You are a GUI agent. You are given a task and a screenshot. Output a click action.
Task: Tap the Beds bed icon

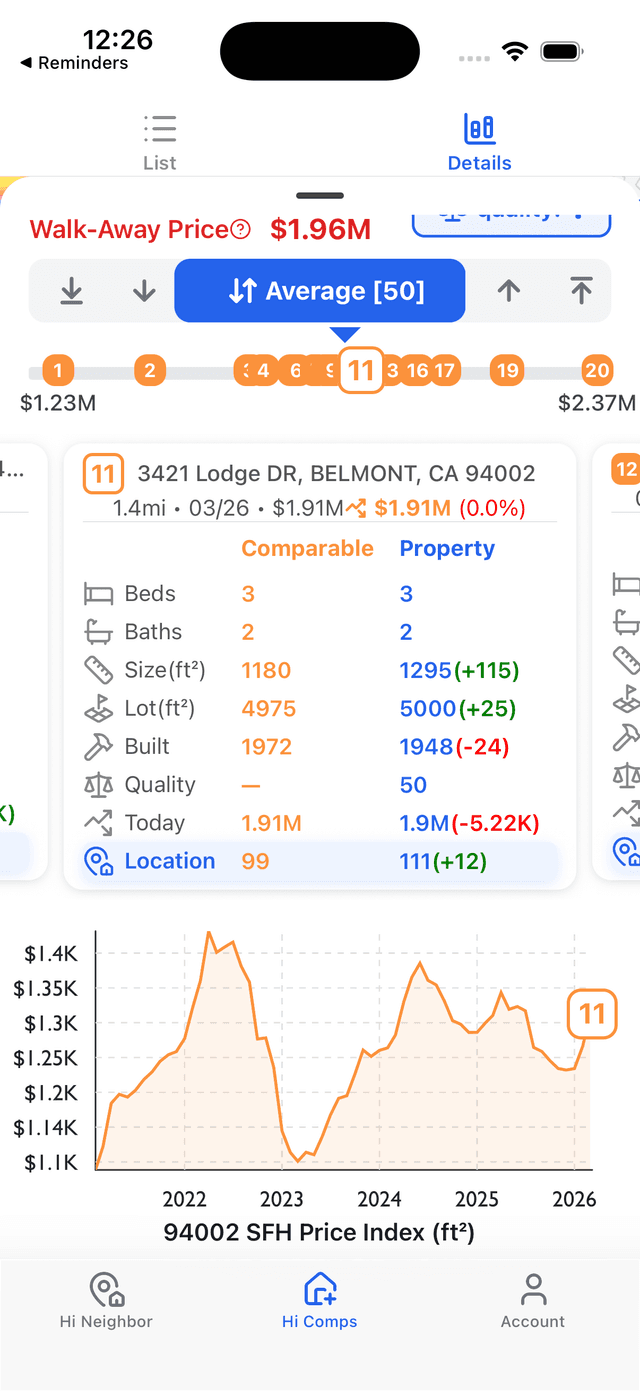(98, 595)
